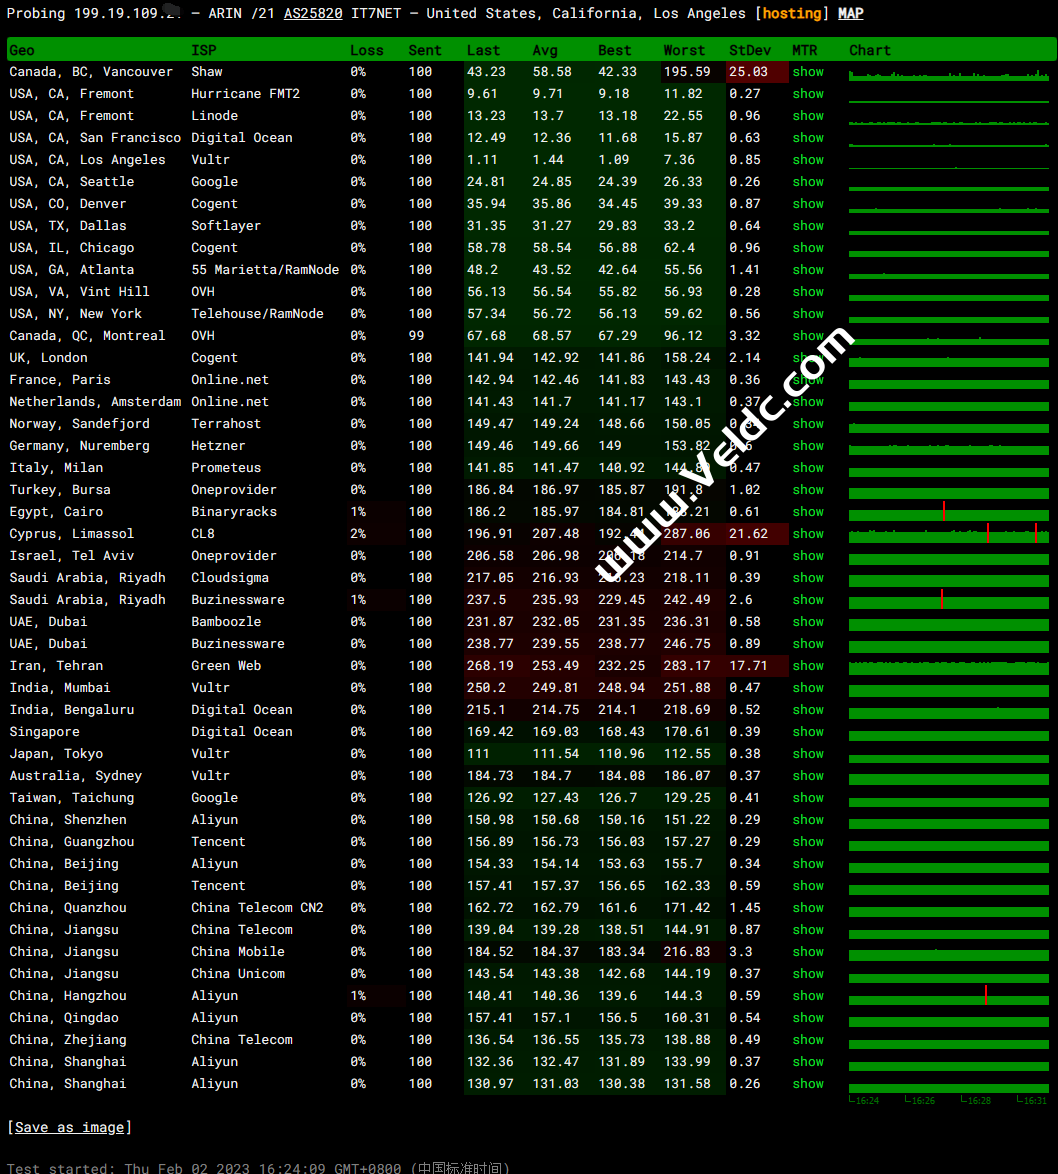Show MTR for India, Mumbai Vultr
This screenshot has width=1058, height=1174.
(808, 688)
